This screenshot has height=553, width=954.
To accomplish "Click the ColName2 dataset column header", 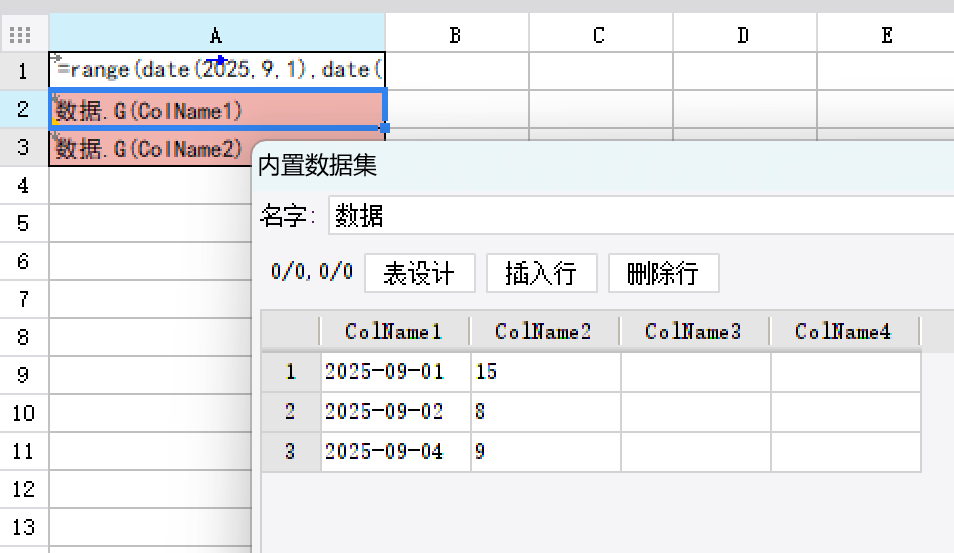I will 543,331.
